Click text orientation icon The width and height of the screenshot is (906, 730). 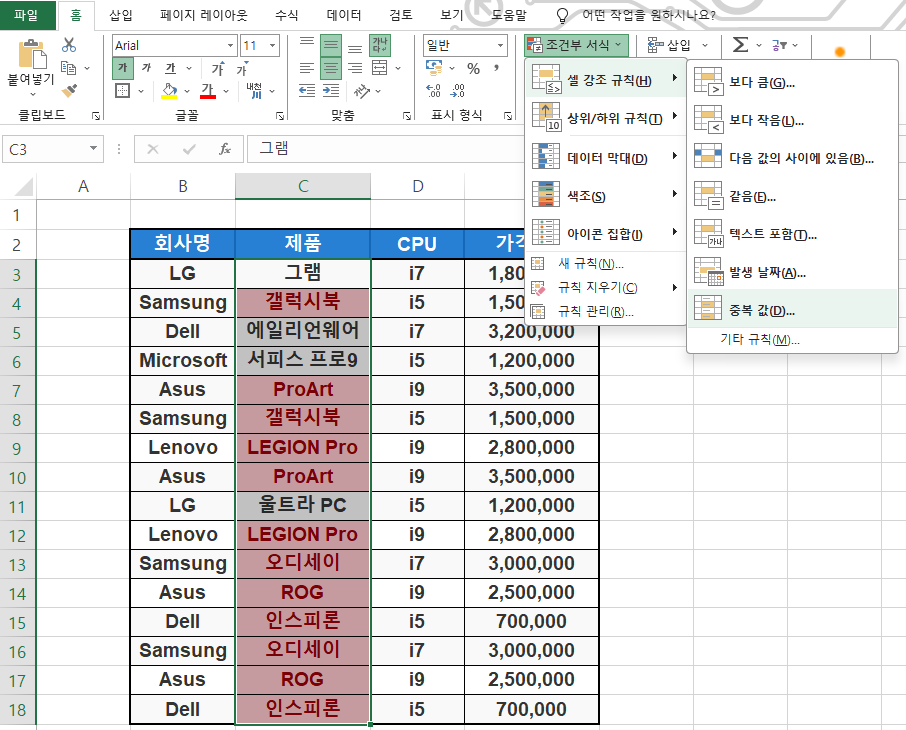(362, 90)
